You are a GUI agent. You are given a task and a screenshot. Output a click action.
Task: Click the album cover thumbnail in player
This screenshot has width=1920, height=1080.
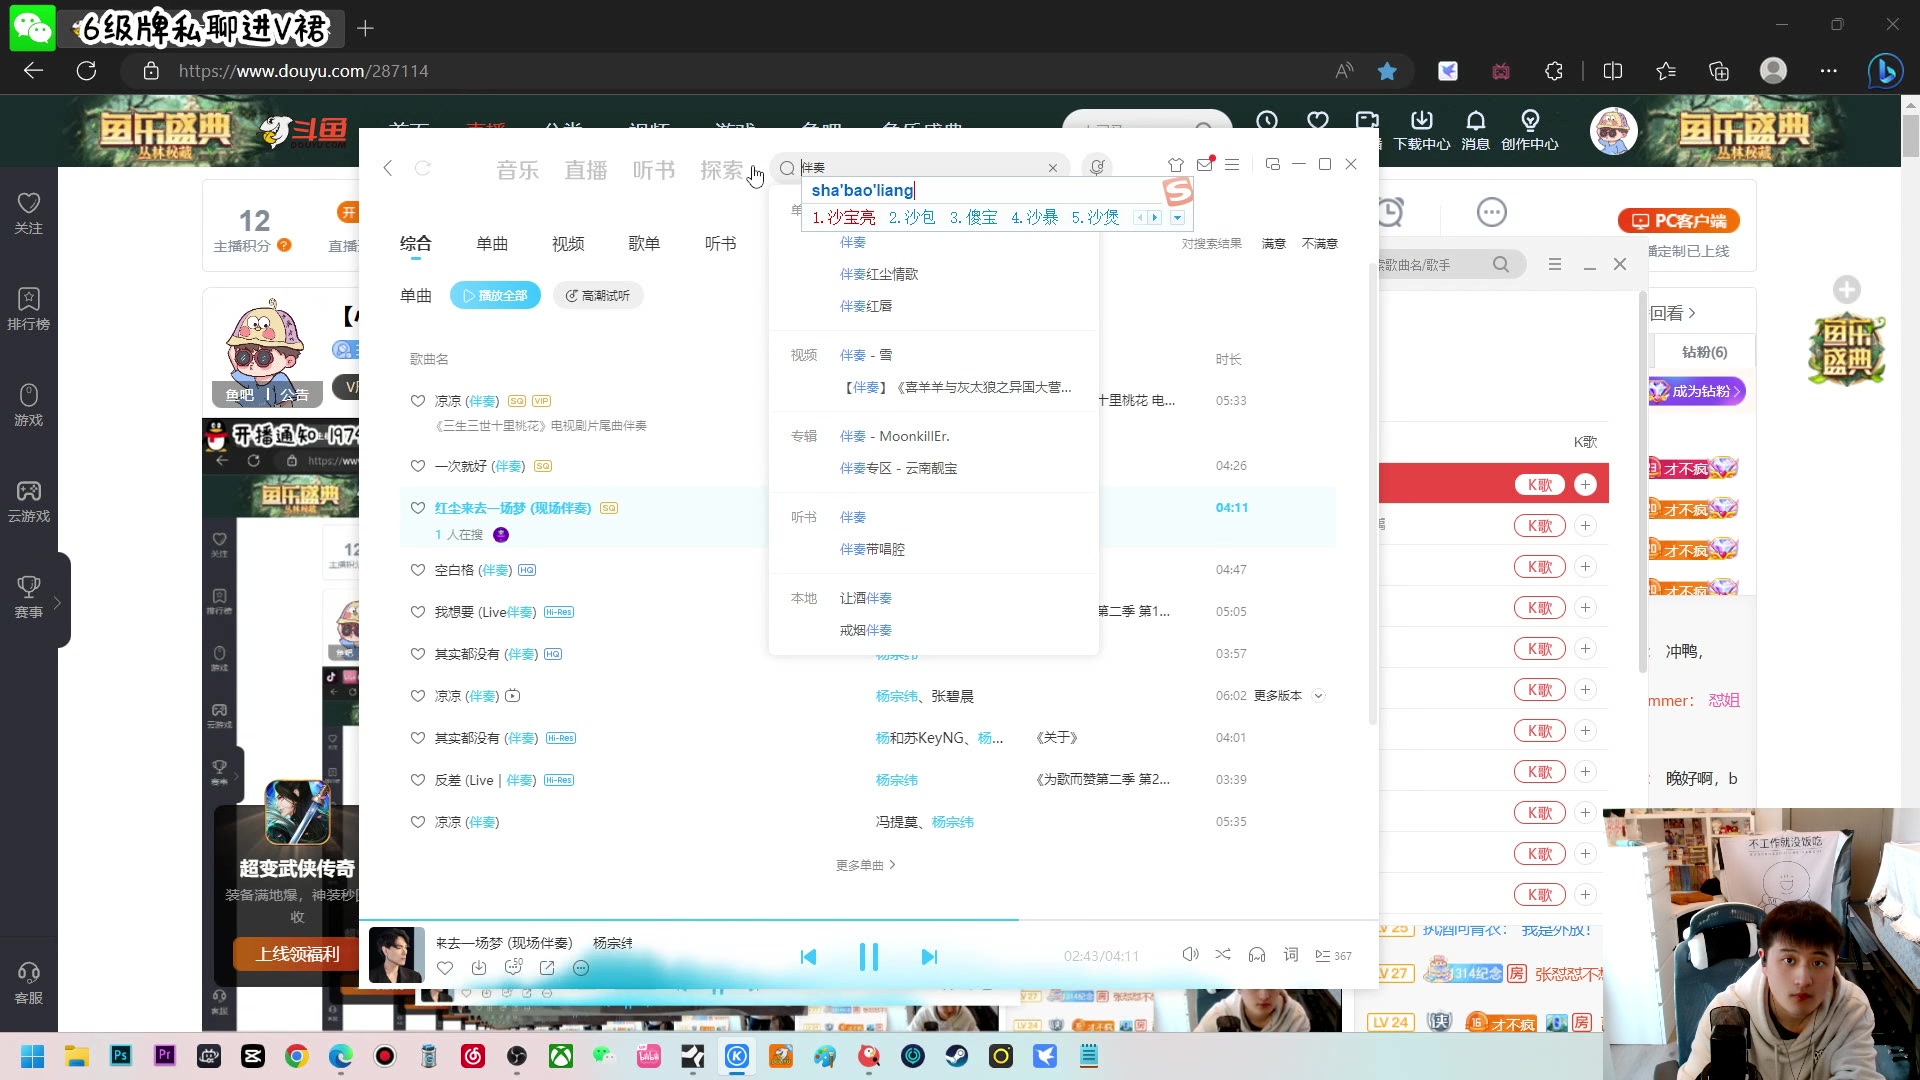click(396, 954)
